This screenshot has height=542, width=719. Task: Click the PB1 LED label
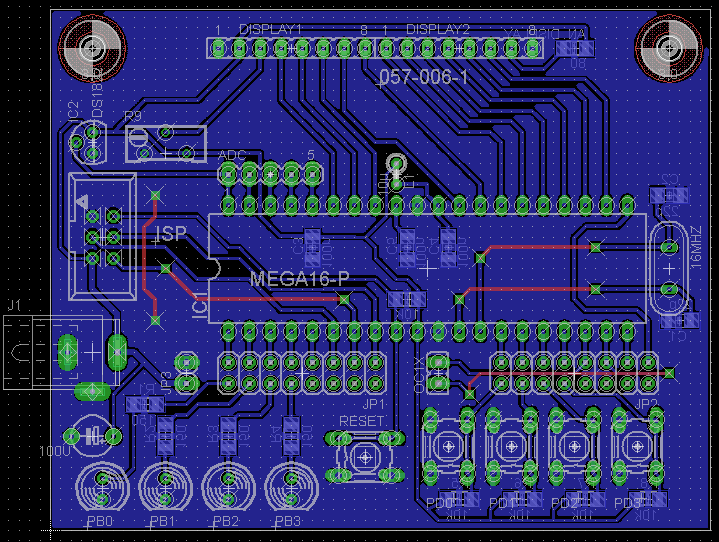point(163,522)
